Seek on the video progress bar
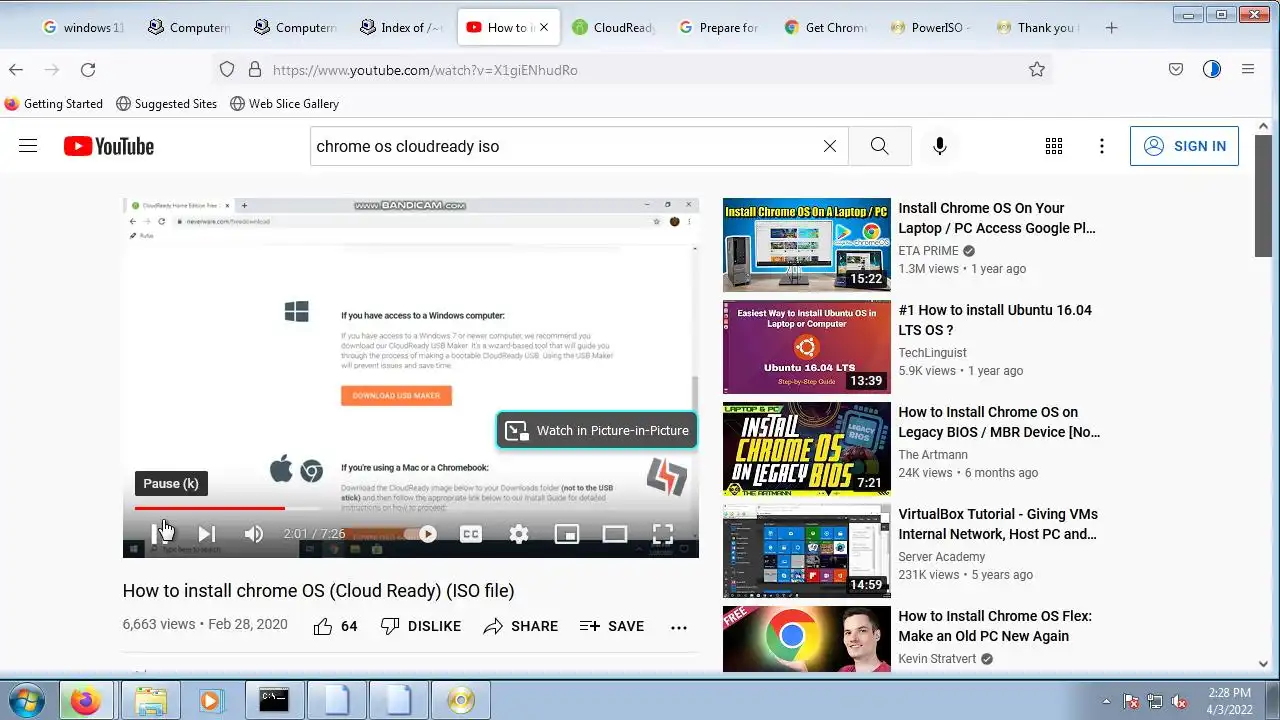The height and width of the screenshot is (720, 1280). [411, 508]
